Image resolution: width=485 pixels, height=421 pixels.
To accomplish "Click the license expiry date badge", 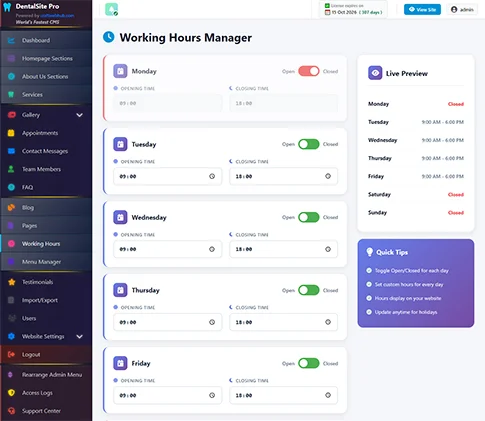I will point(353,9).
